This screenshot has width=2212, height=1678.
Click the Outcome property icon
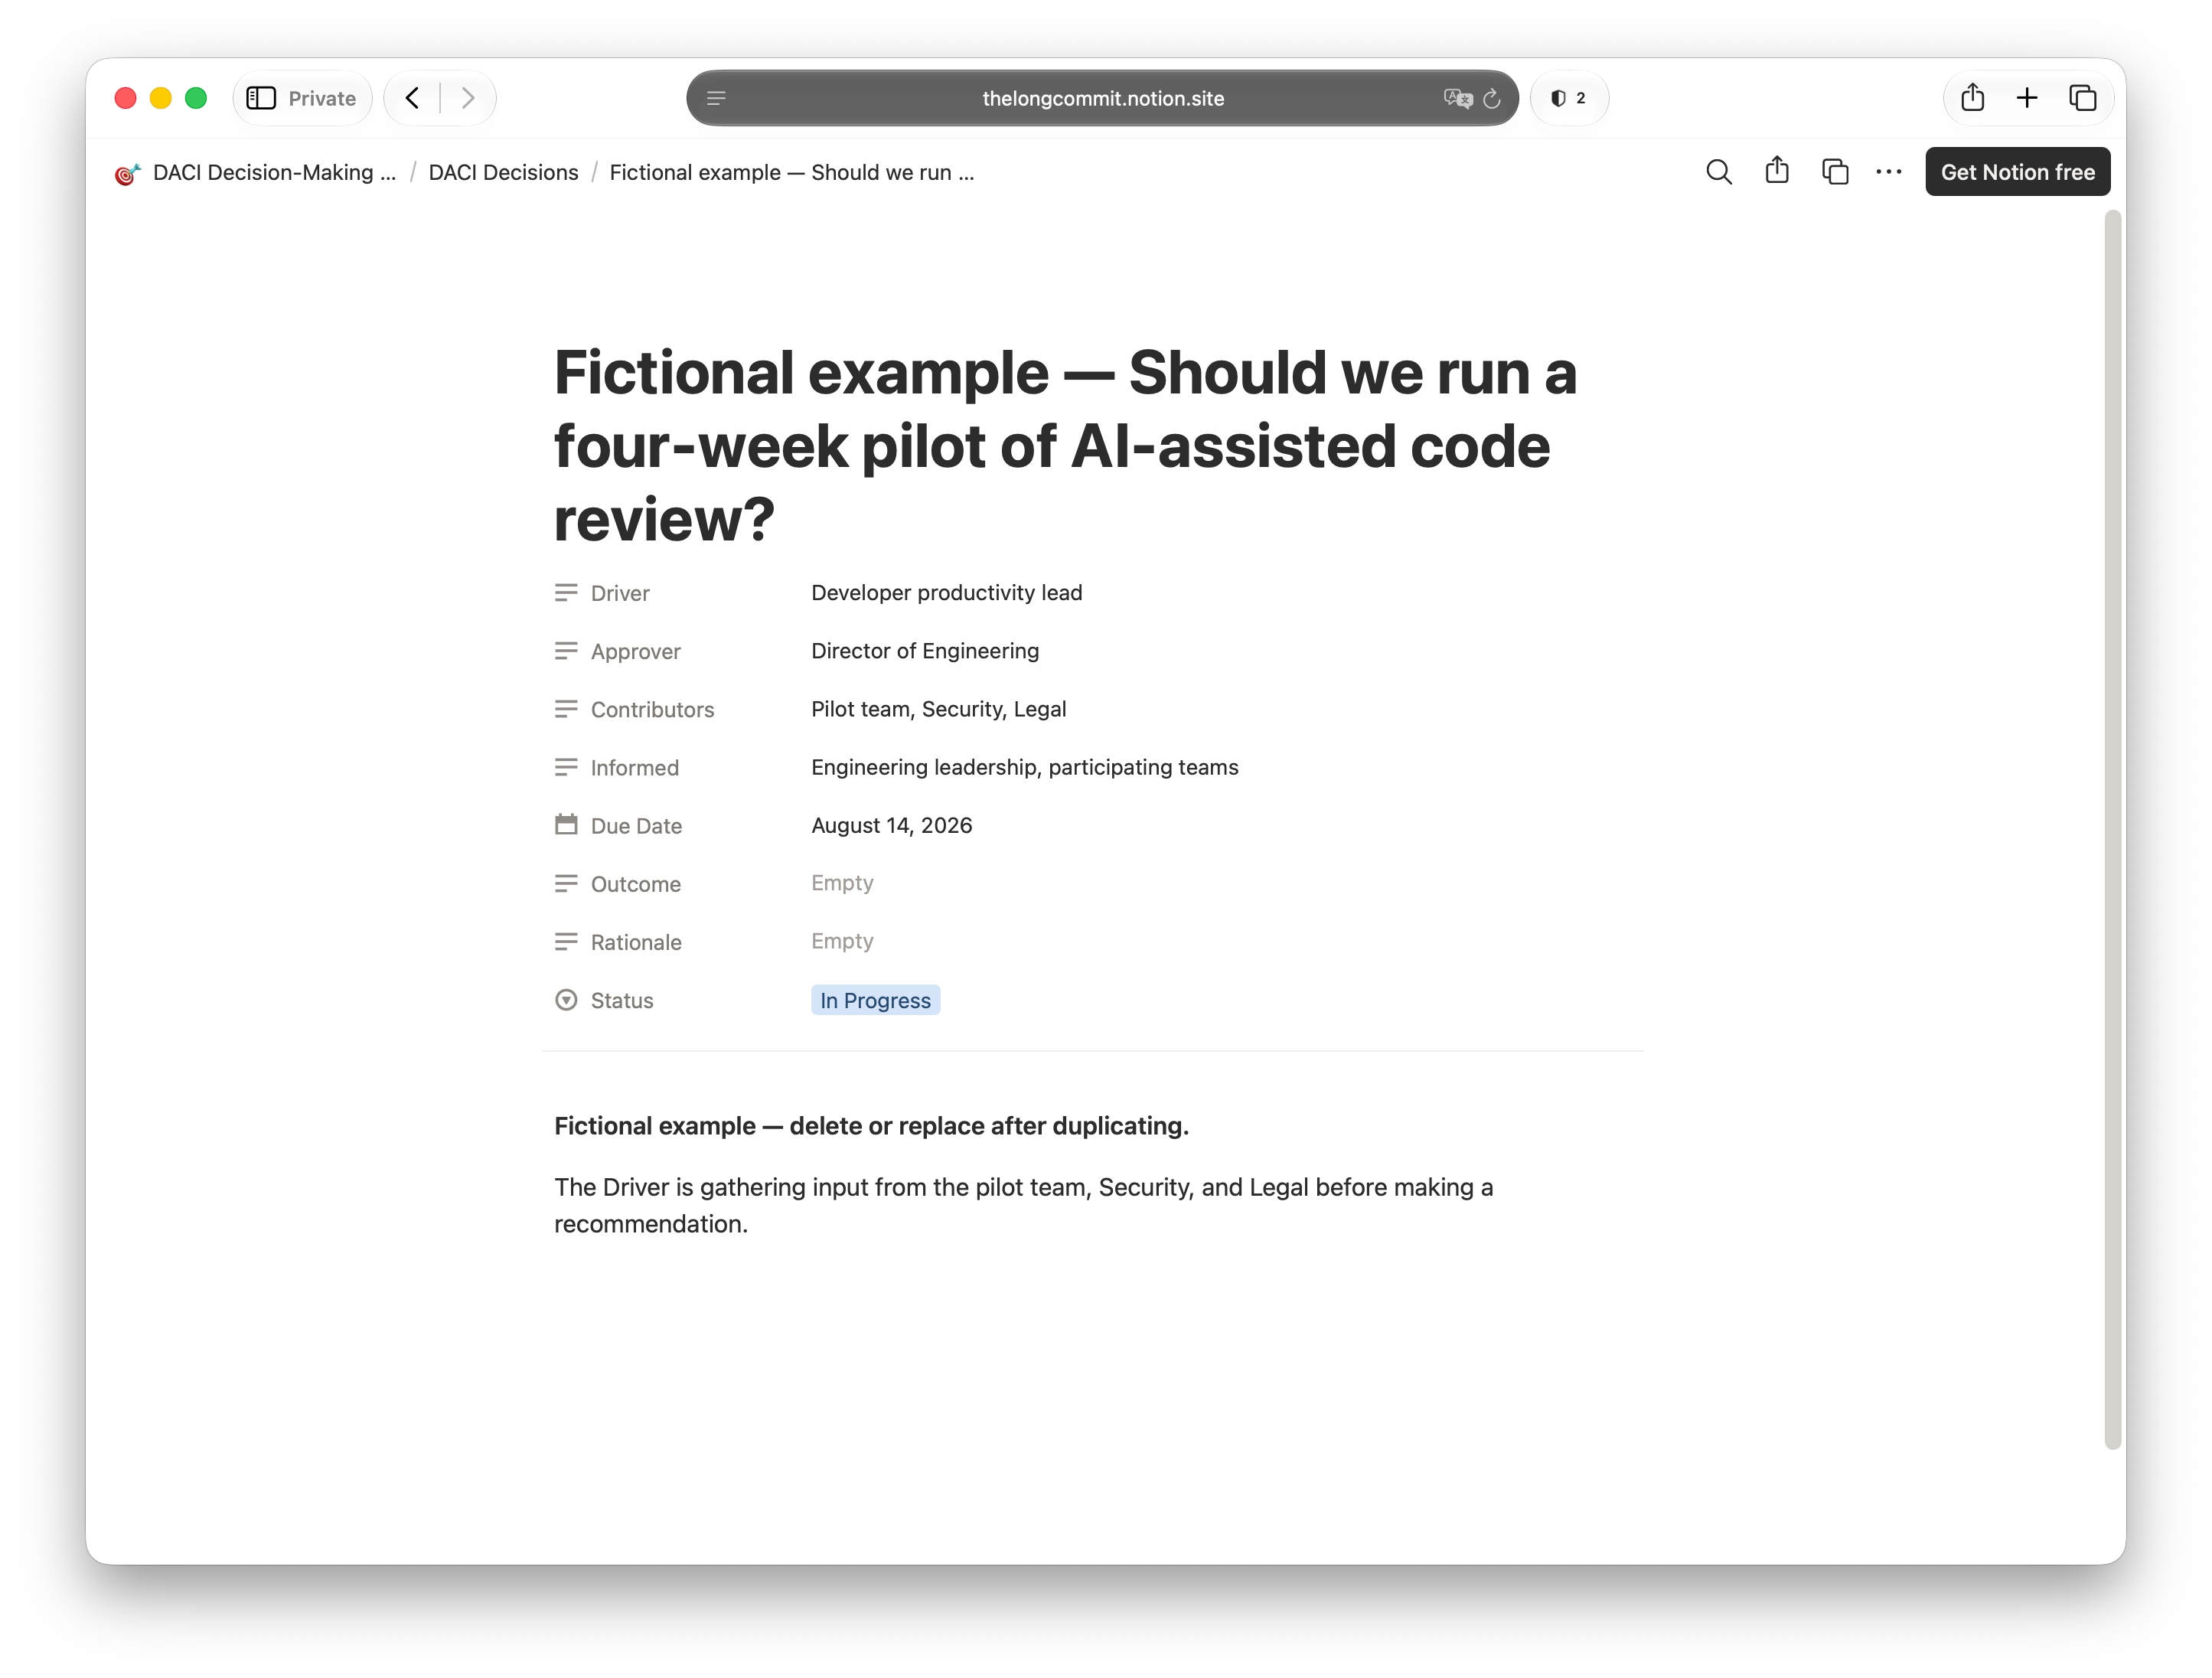coord(566,884)
